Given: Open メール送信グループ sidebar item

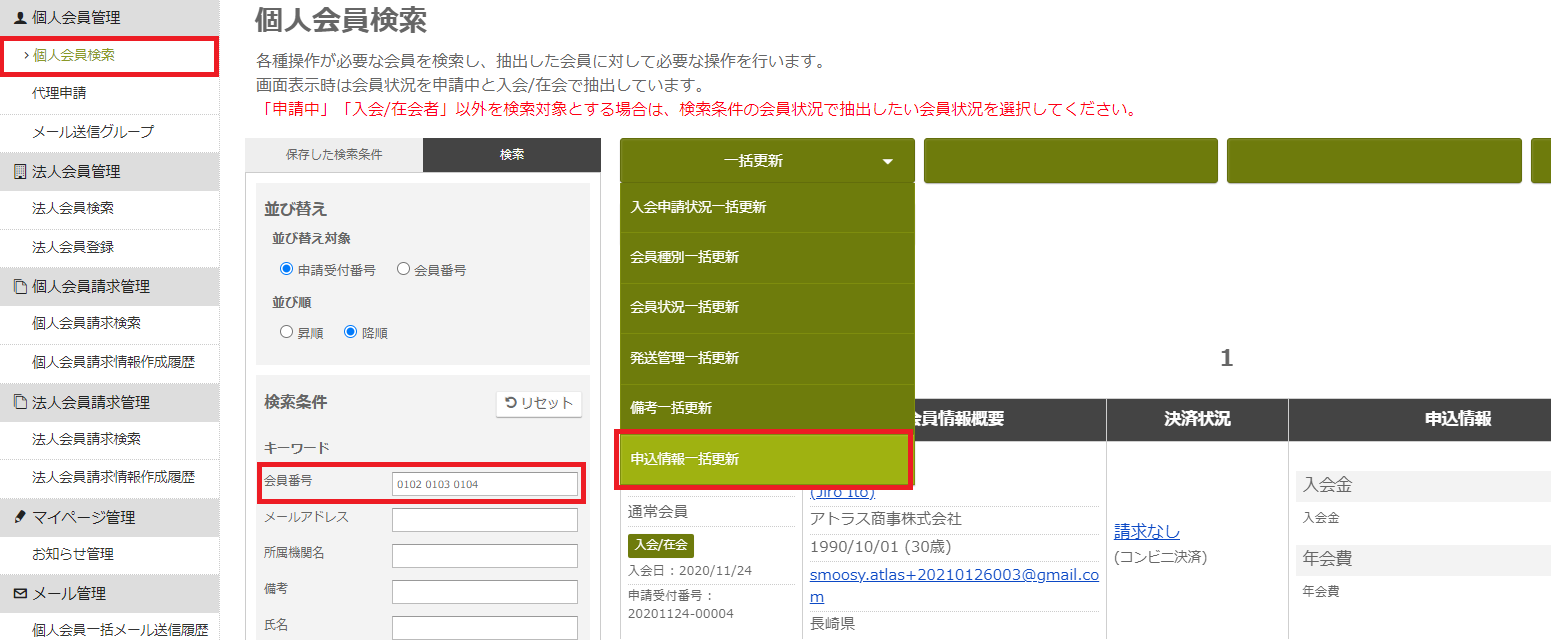Looking at the screenshot, I should tap(93, 132).
